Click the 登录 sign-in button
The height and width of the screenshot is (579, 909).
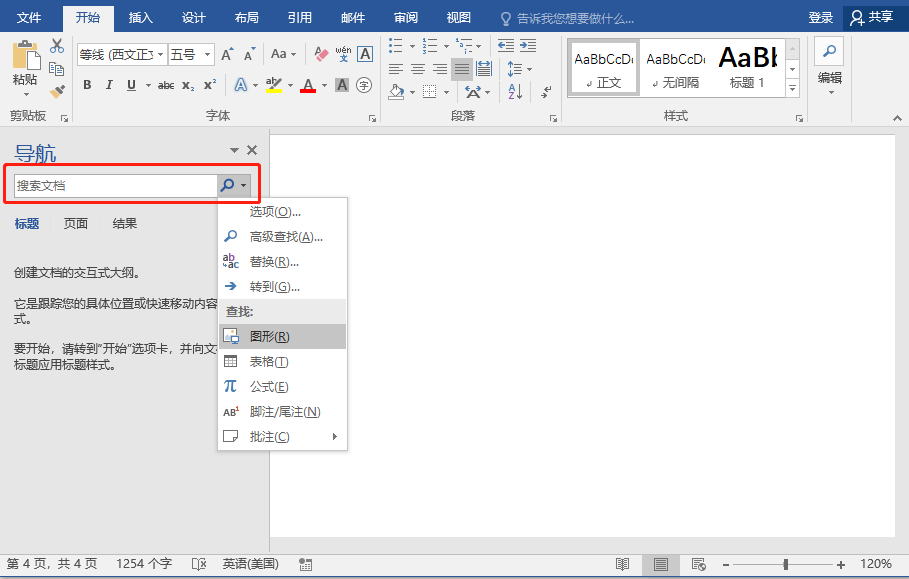pos(821,18)
